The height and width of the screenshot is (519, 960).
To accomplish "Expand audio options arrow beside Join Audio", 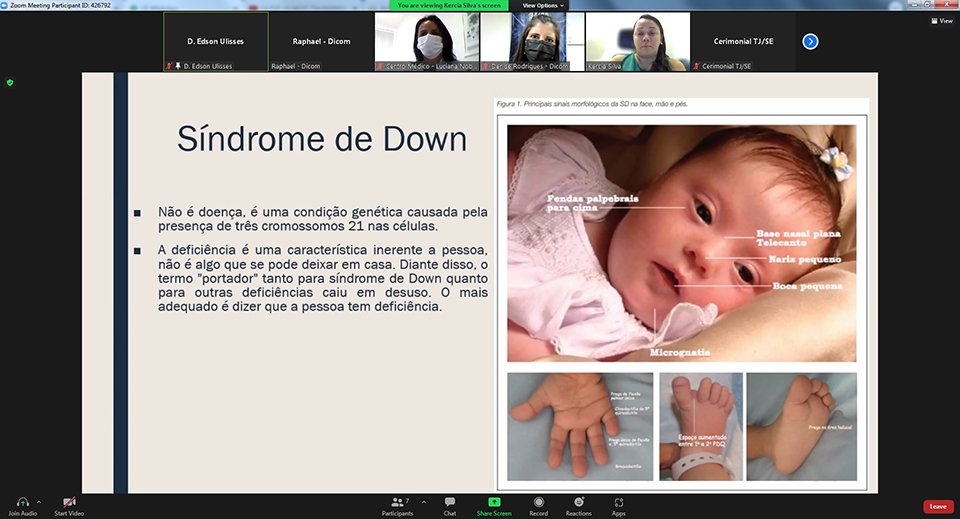I will click(39, 501).
